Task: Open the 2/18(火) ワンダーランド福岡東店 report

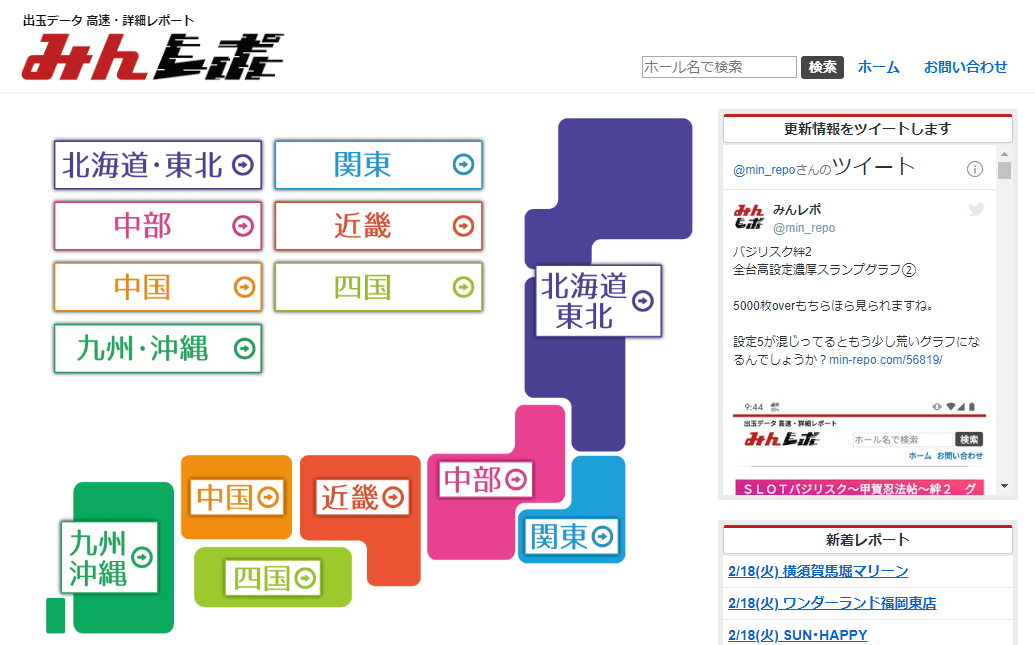Action: pyautogui.click(x=832, y=603)
